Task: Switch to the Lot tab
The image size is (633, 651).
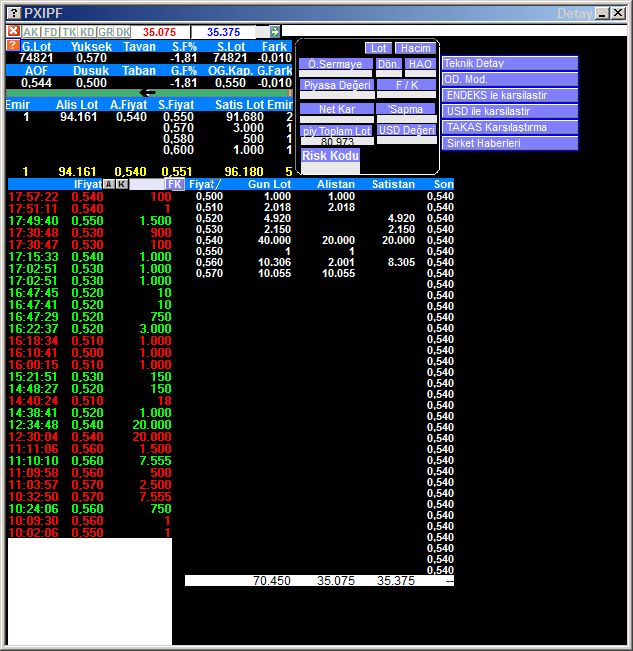Action: 378,48
